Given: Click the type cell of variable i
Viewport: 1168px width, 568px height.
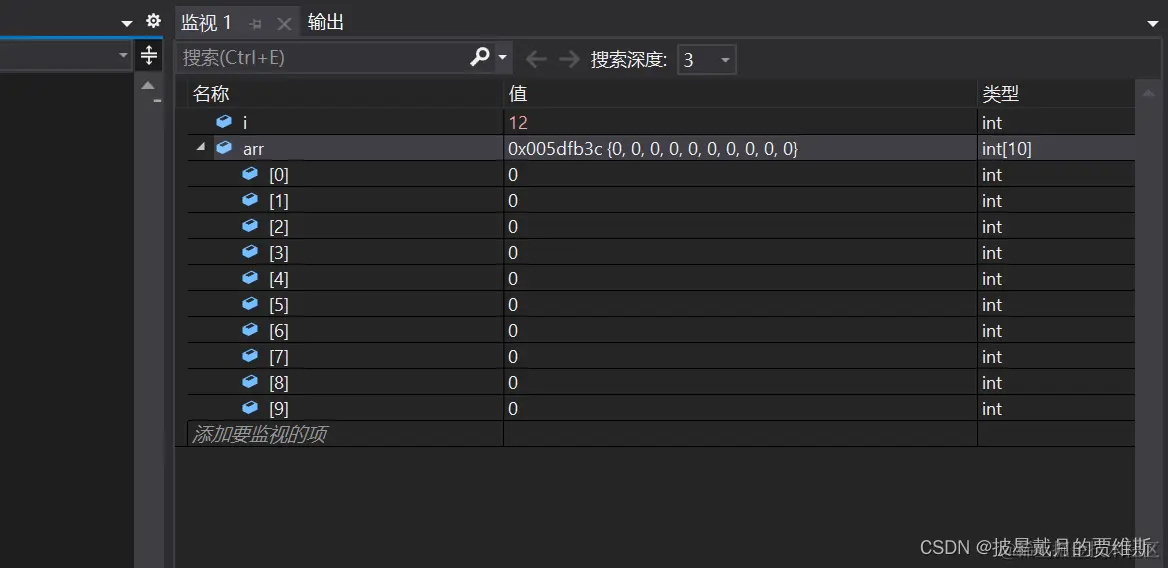Looking at the screenshot, I should tap(1056, 122).
